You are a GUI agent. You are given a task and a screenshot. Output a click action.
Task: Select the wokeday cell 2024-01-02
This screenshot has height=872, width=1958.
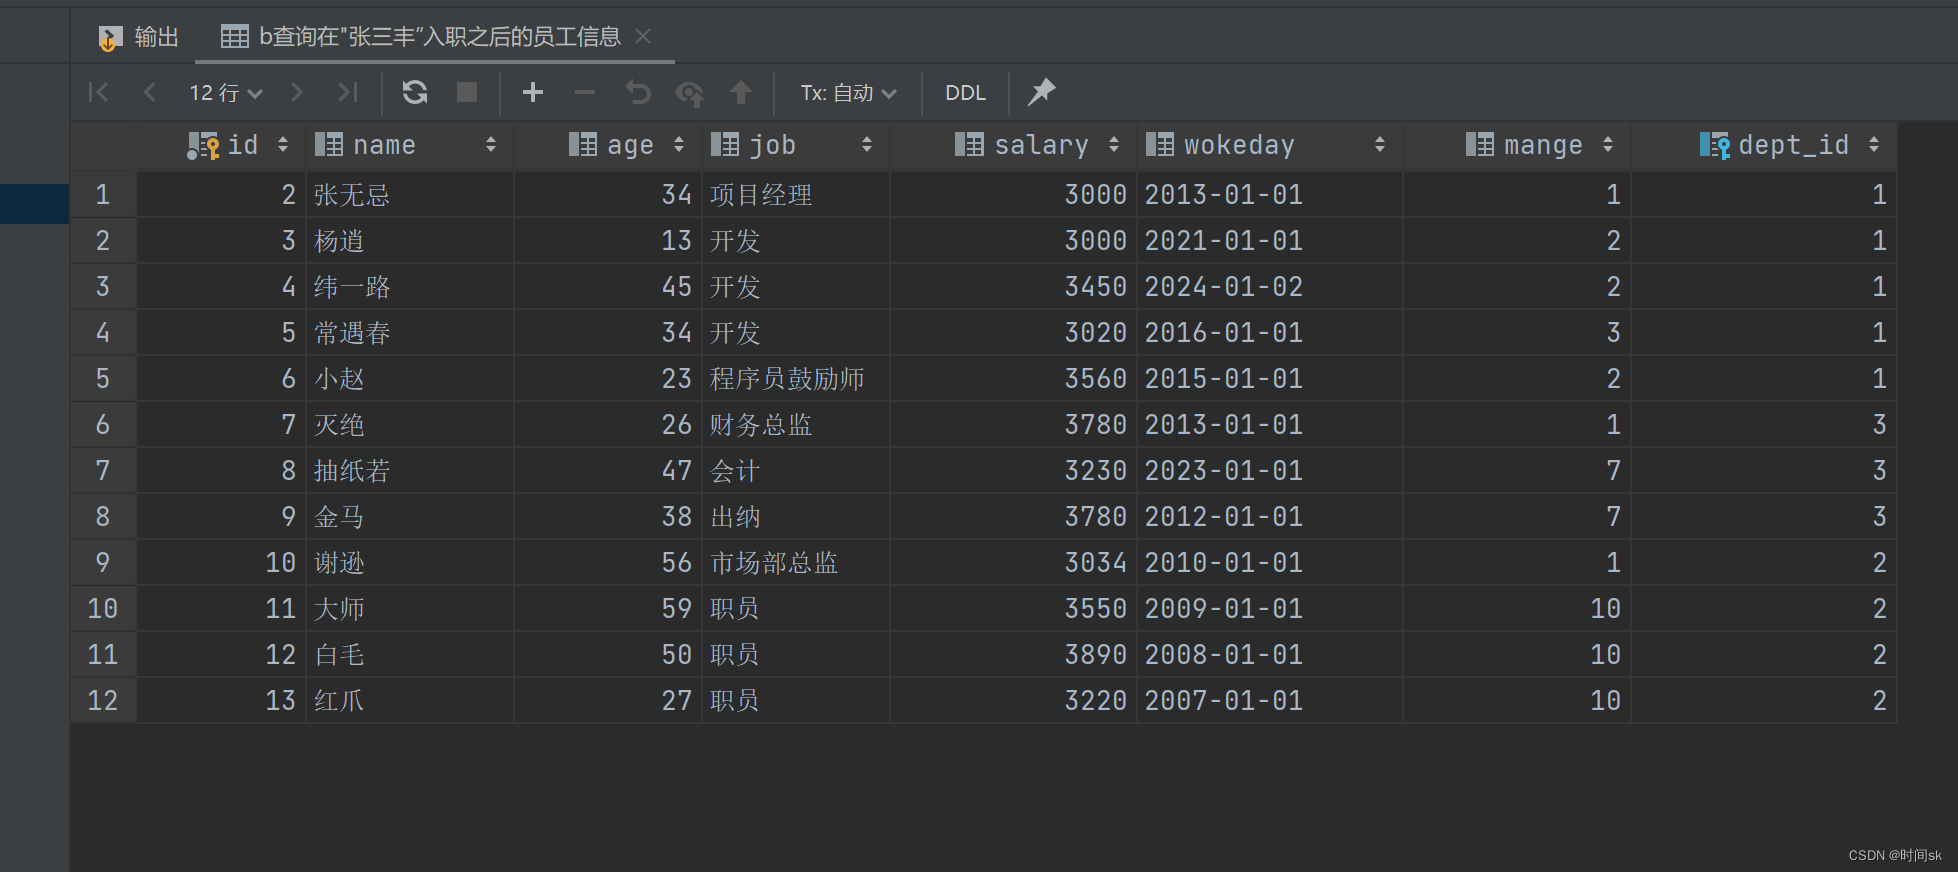1270,287
